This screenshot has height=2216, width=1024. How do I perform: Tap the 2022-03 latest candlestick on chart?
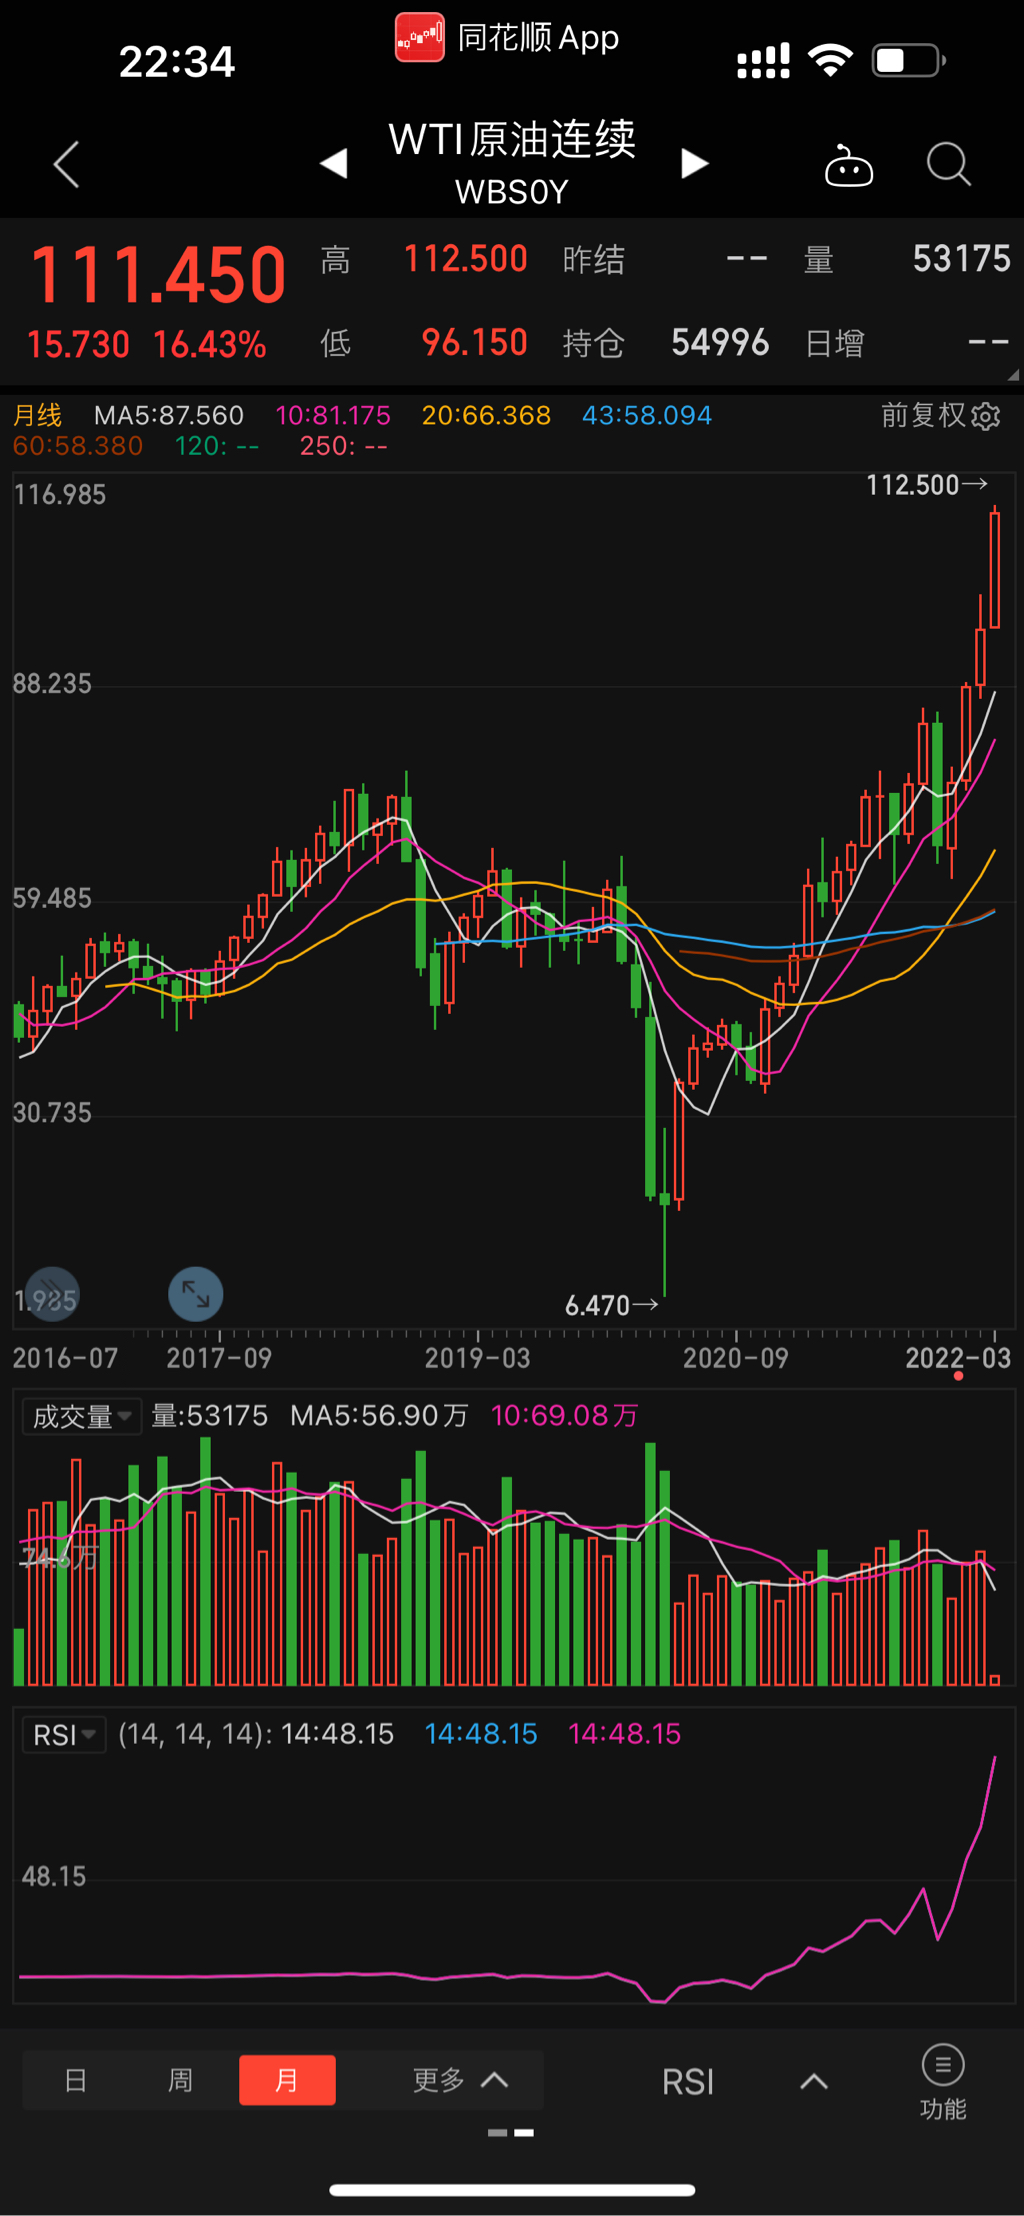[994, 568]
